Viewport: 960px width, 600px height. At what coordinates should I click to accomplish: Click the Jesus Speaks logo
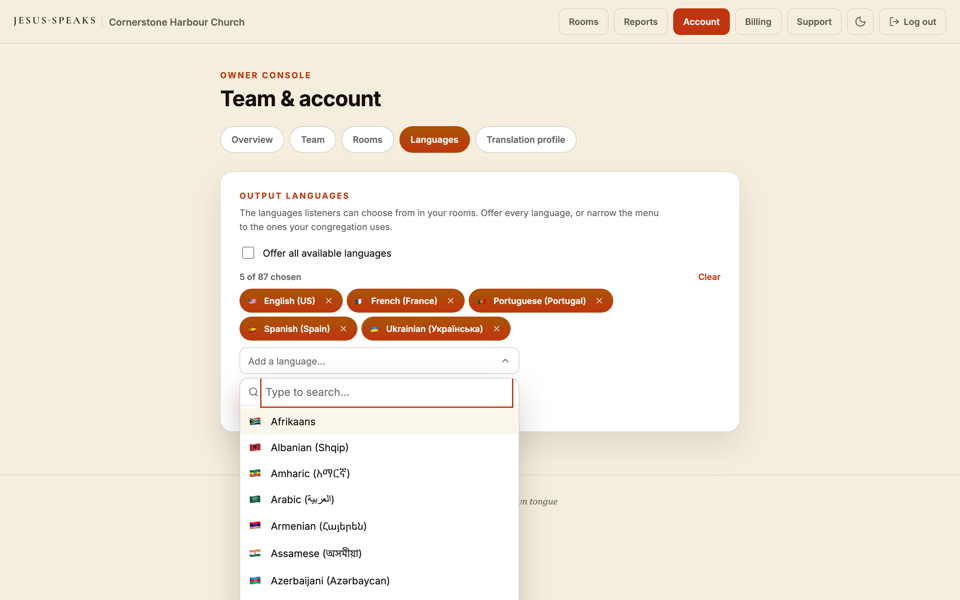point(54,21)
